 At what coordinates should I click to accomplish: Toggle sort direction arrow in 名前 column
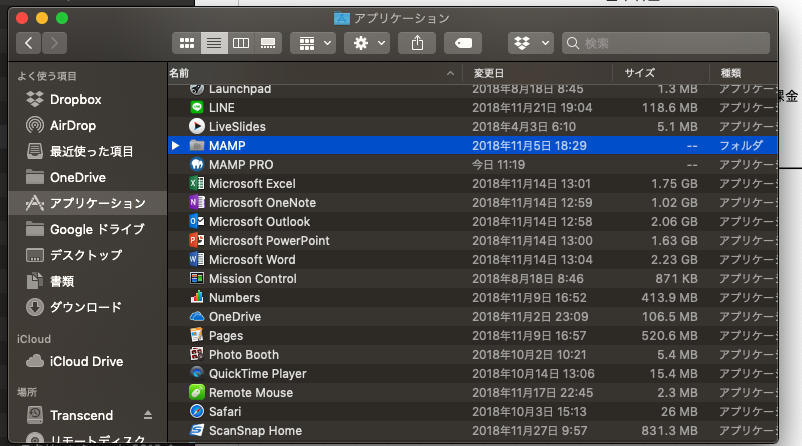pyautogui.click(x=450, y=73)
